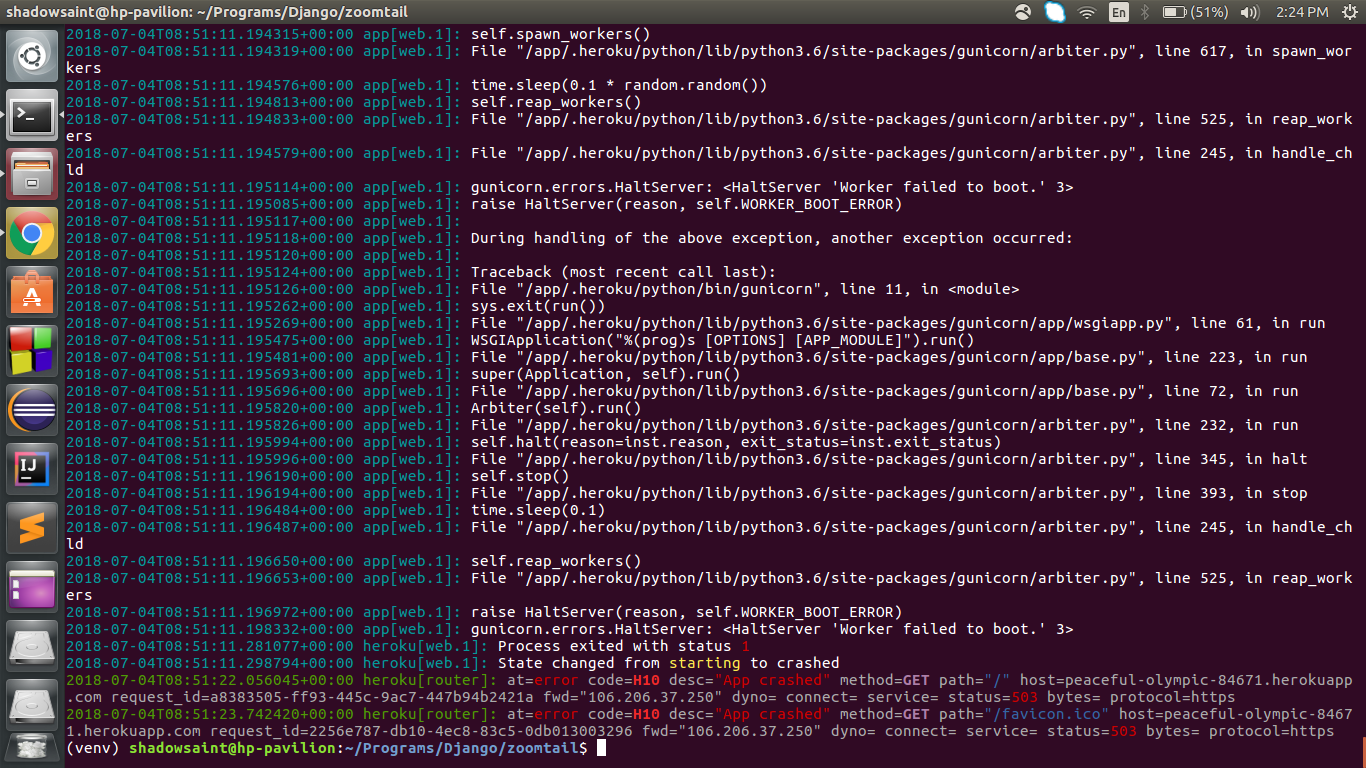This screenshot has height=768, width=1366.
Task: Click the arbiter.py 'line 232, in run' text
Action: click(x=1227, y=425)
